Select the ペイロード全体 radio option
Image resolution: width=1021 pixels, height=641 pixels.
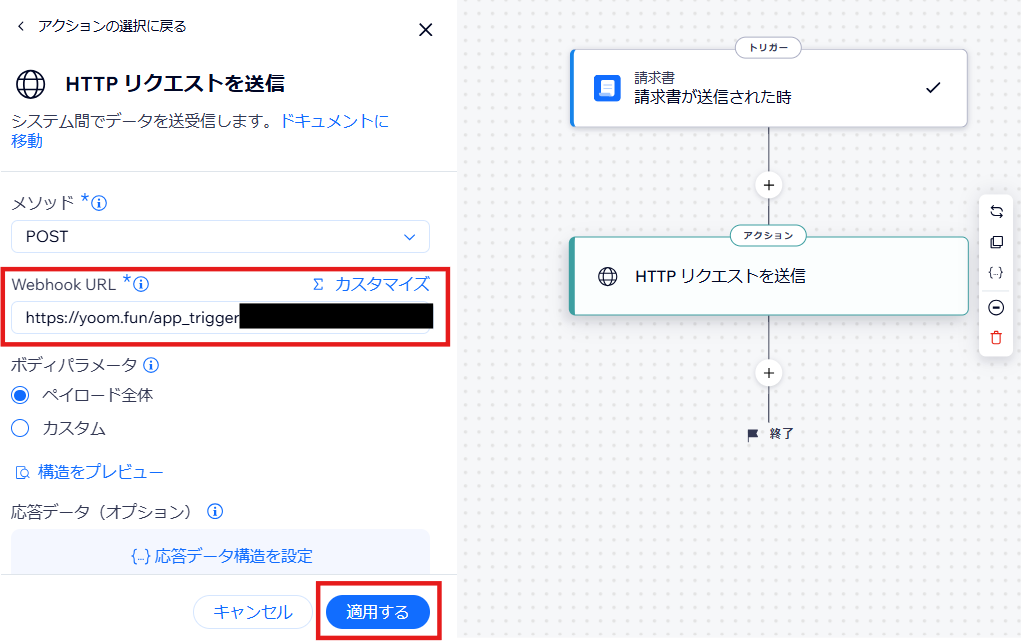coord(21,395)
